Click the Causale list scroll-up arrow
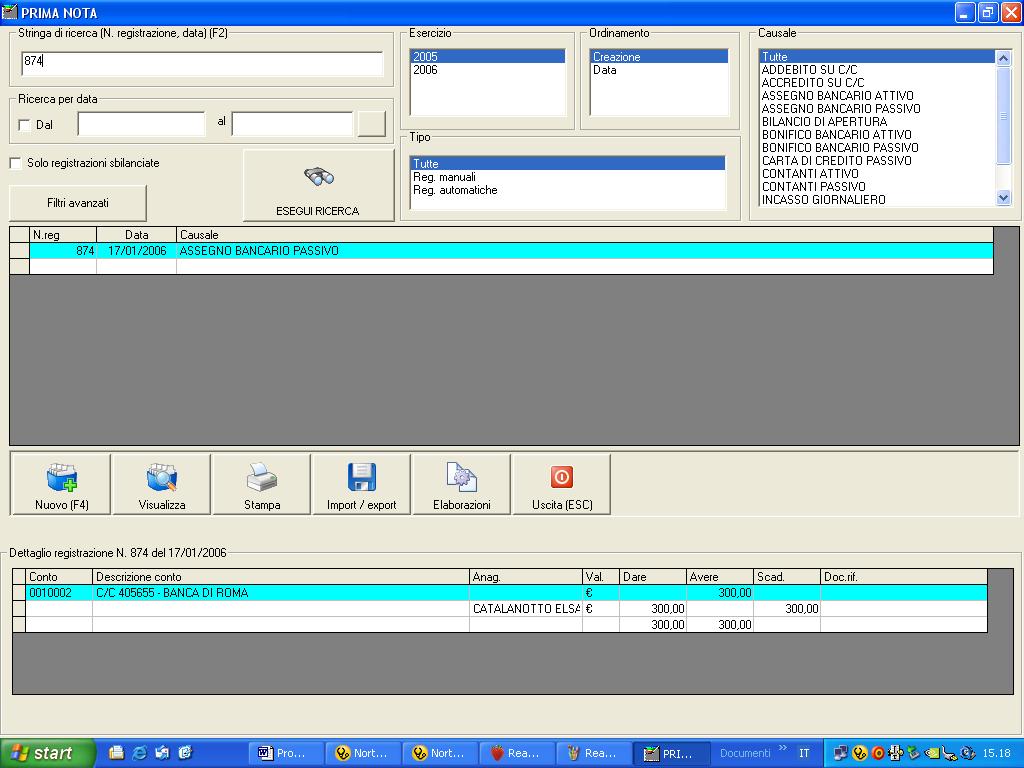 (1004, 57)
